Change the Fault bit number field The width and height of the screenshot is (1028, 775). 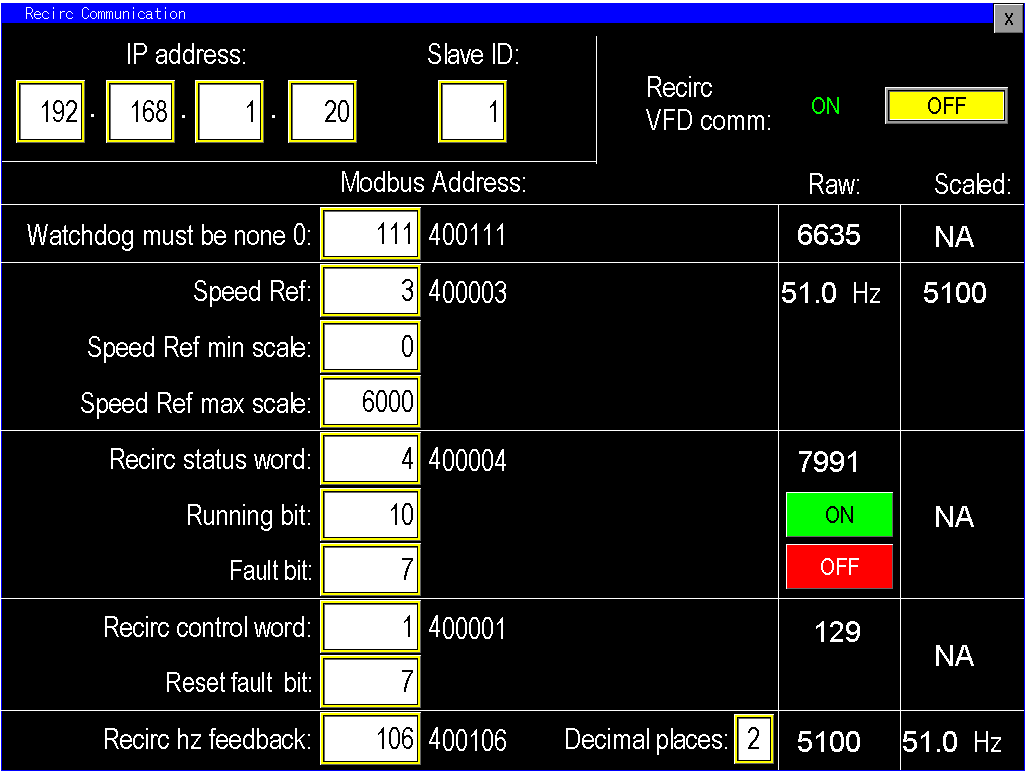[370, 570]
